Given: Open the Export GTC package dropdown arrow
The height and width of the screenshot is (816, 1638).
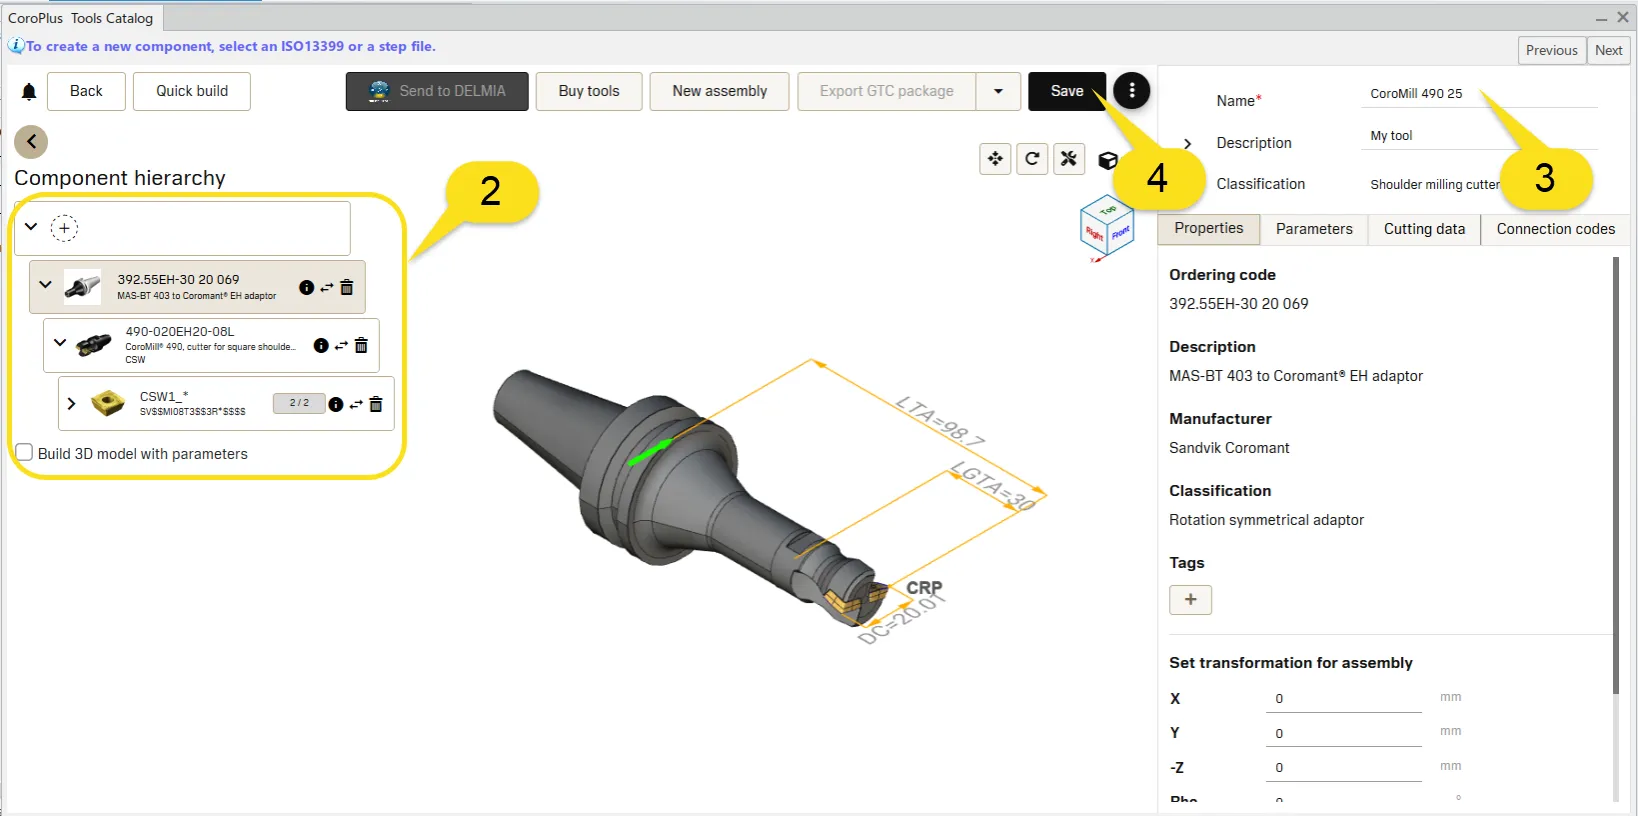Looking at the screenshot, I should (x=998, y=91).
